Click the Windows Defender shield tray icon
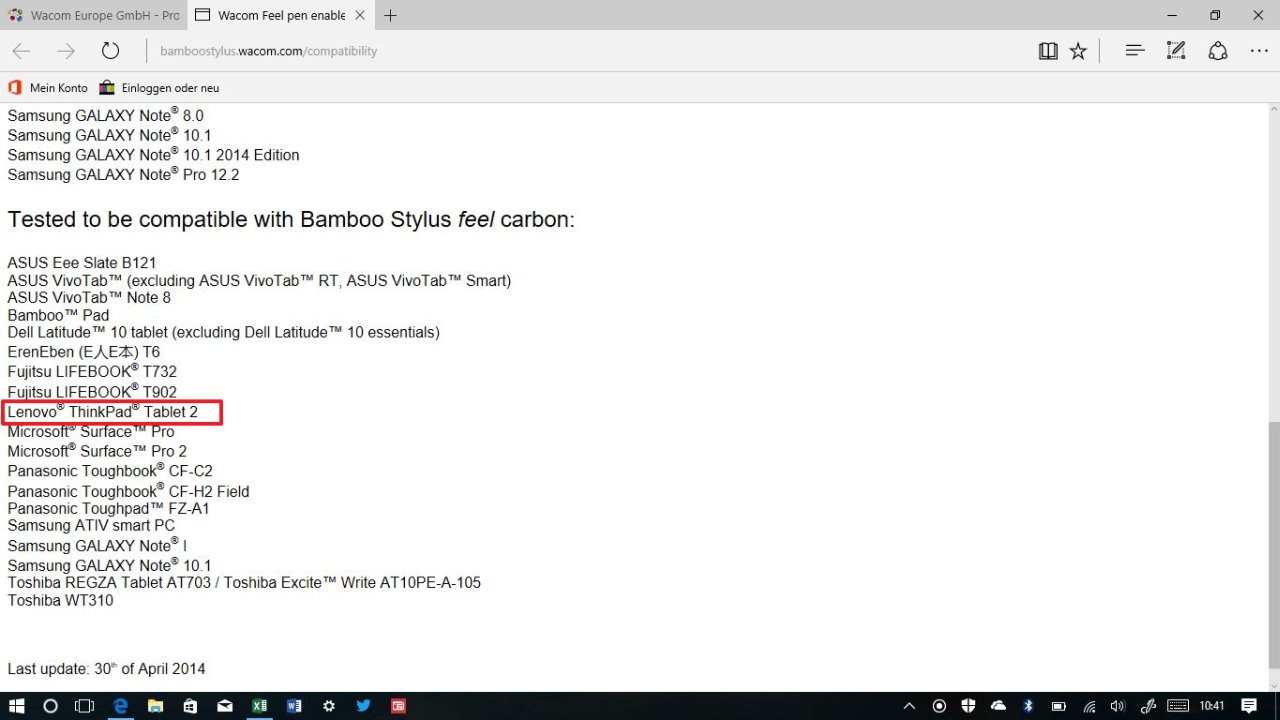1280x720 pixels. click(969, 706)
